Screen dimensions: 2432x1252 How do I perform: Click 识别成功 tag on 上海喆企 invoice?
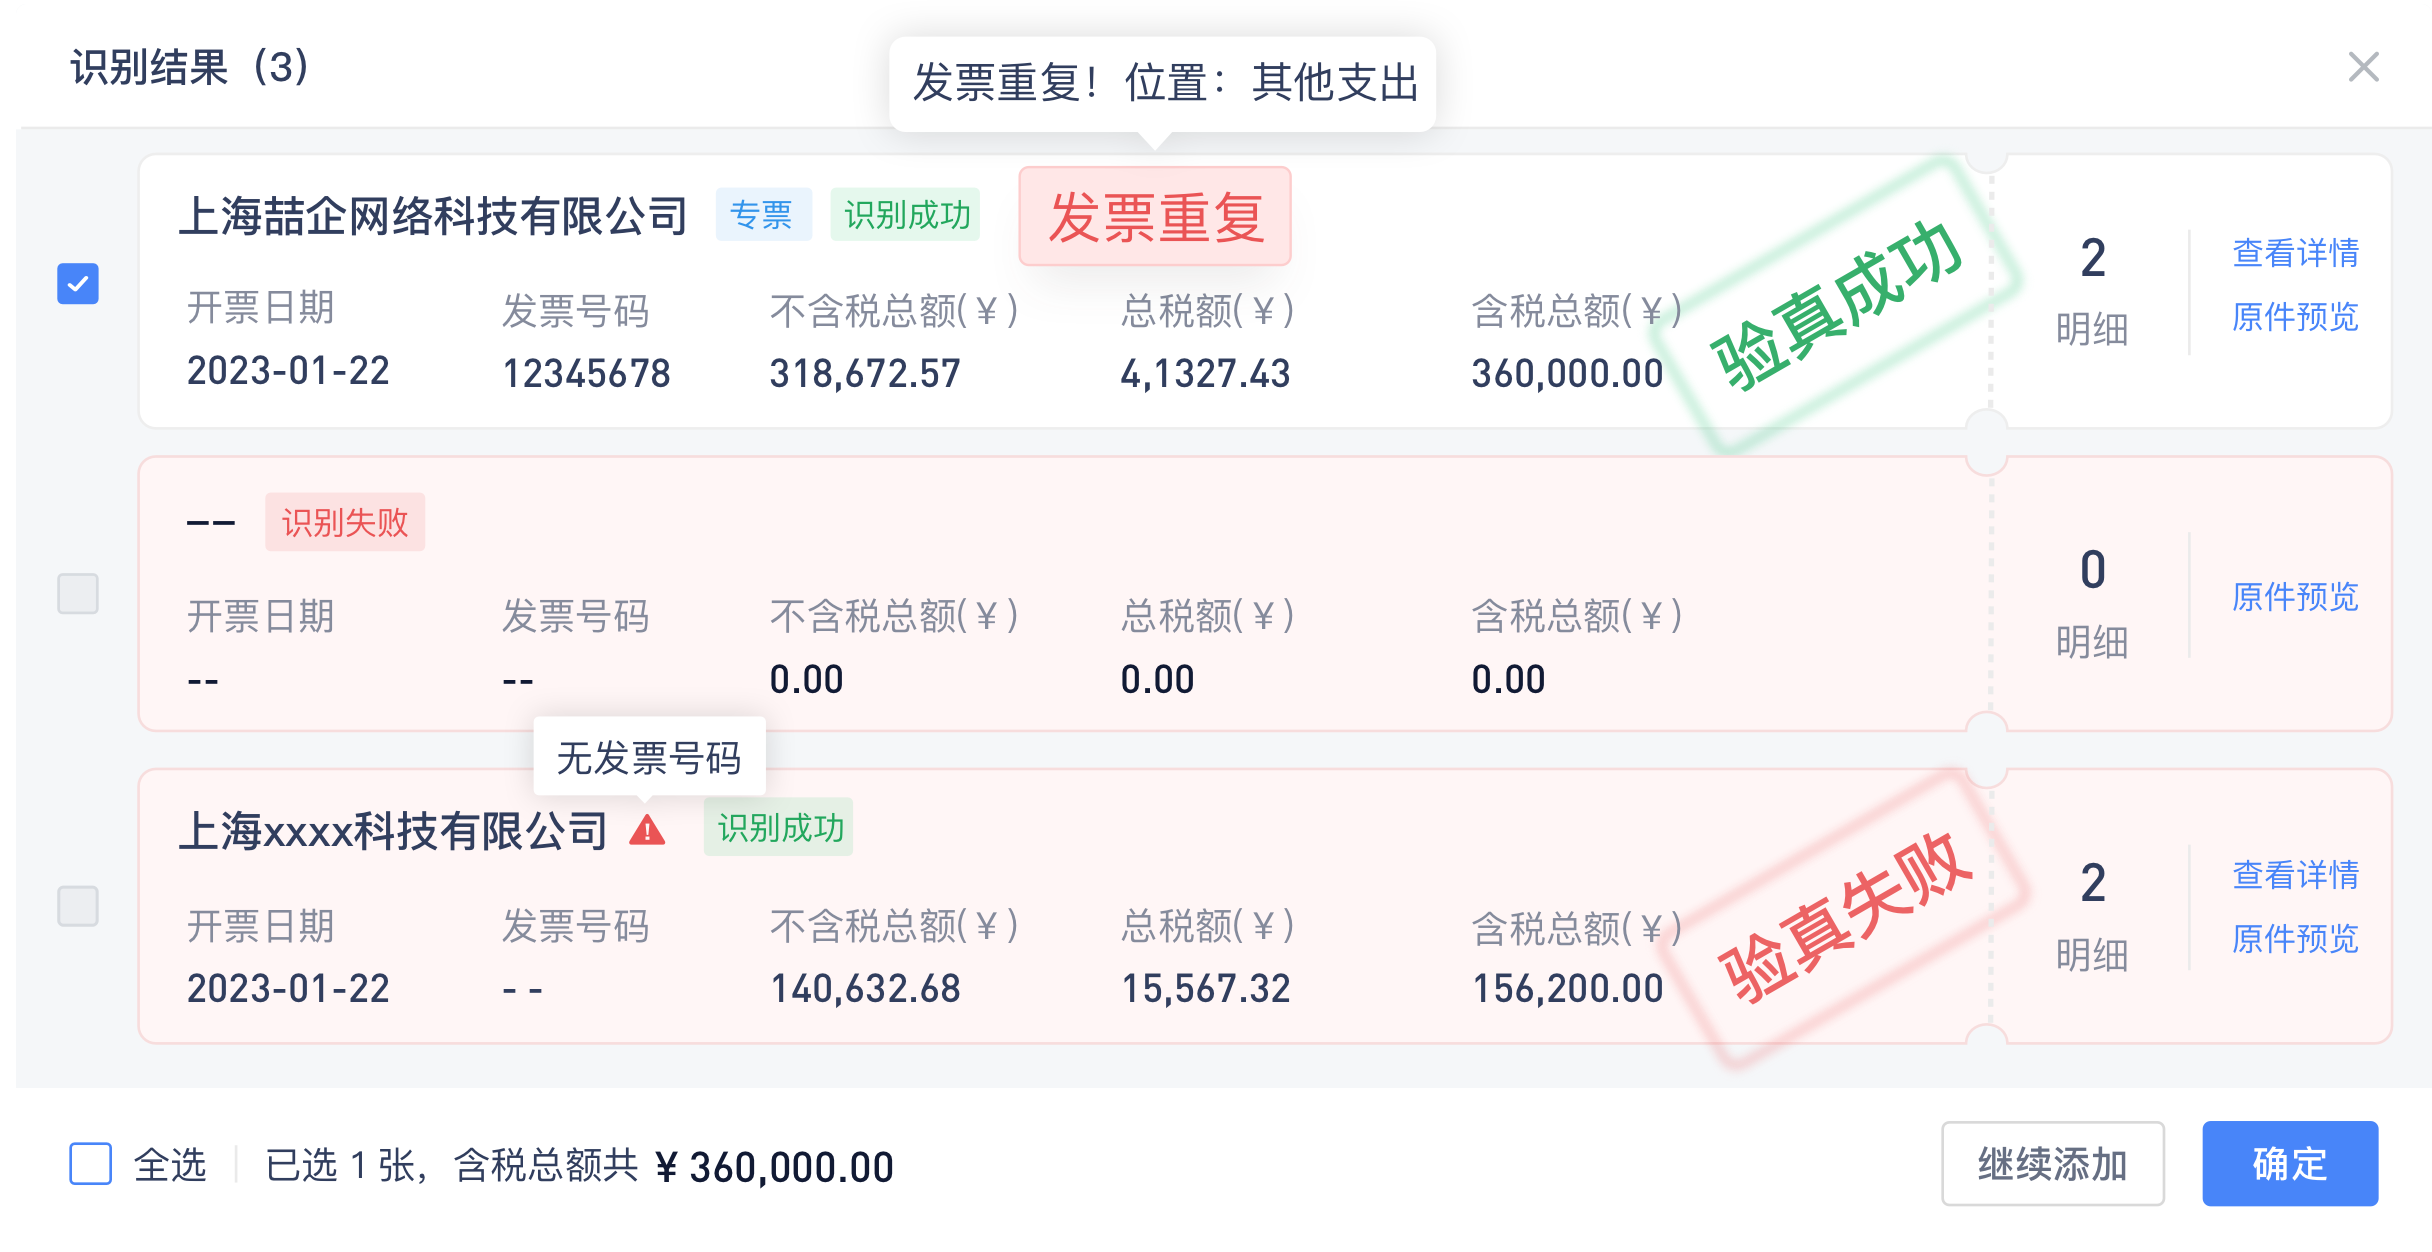pyautogui.click(x=906, y=214)
